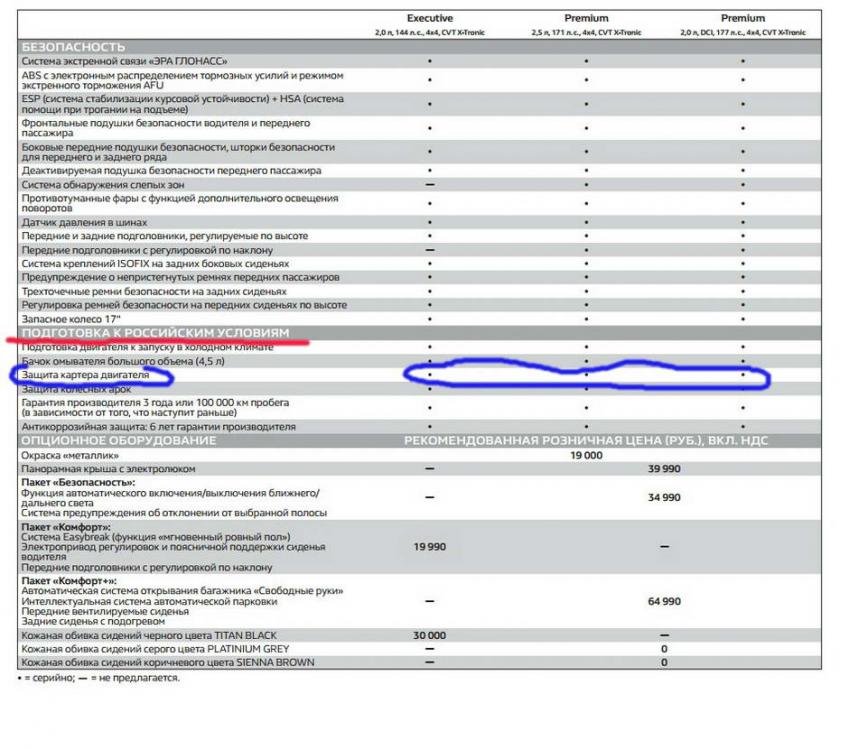Viewport: 849px width, 750px height.
Task: Click the "Система креплений ISOFIX" row label
Action: (x=155, y=264)
